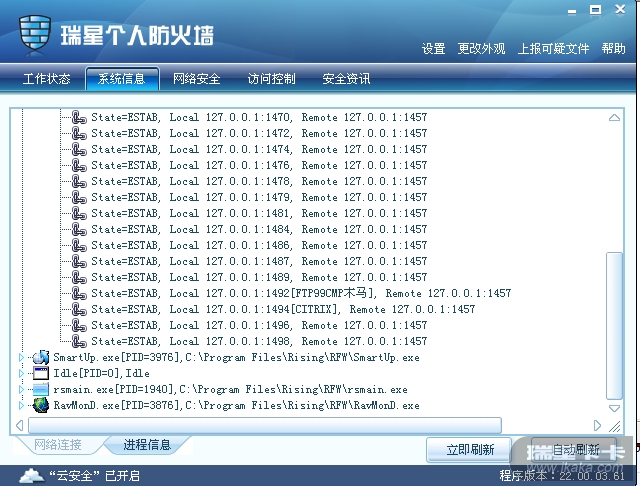Open the 工作状态 tab
640x486 pixels.
pyautogui.click(x=47, y=78)
